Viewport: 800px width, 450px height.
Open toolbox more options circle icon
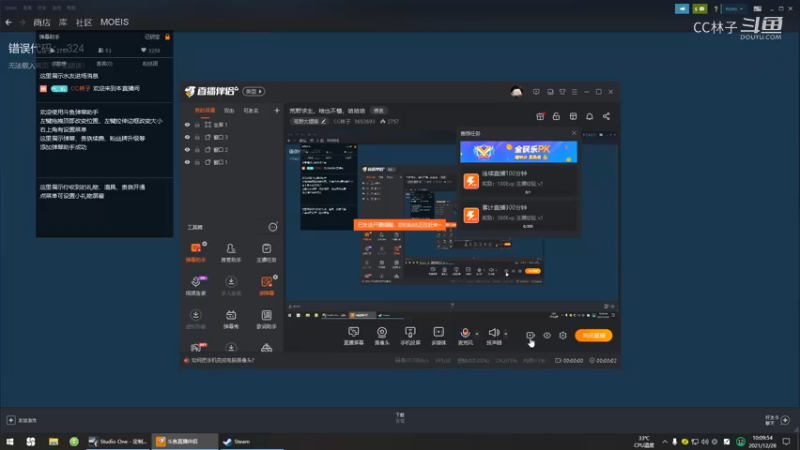click(273, 227)
